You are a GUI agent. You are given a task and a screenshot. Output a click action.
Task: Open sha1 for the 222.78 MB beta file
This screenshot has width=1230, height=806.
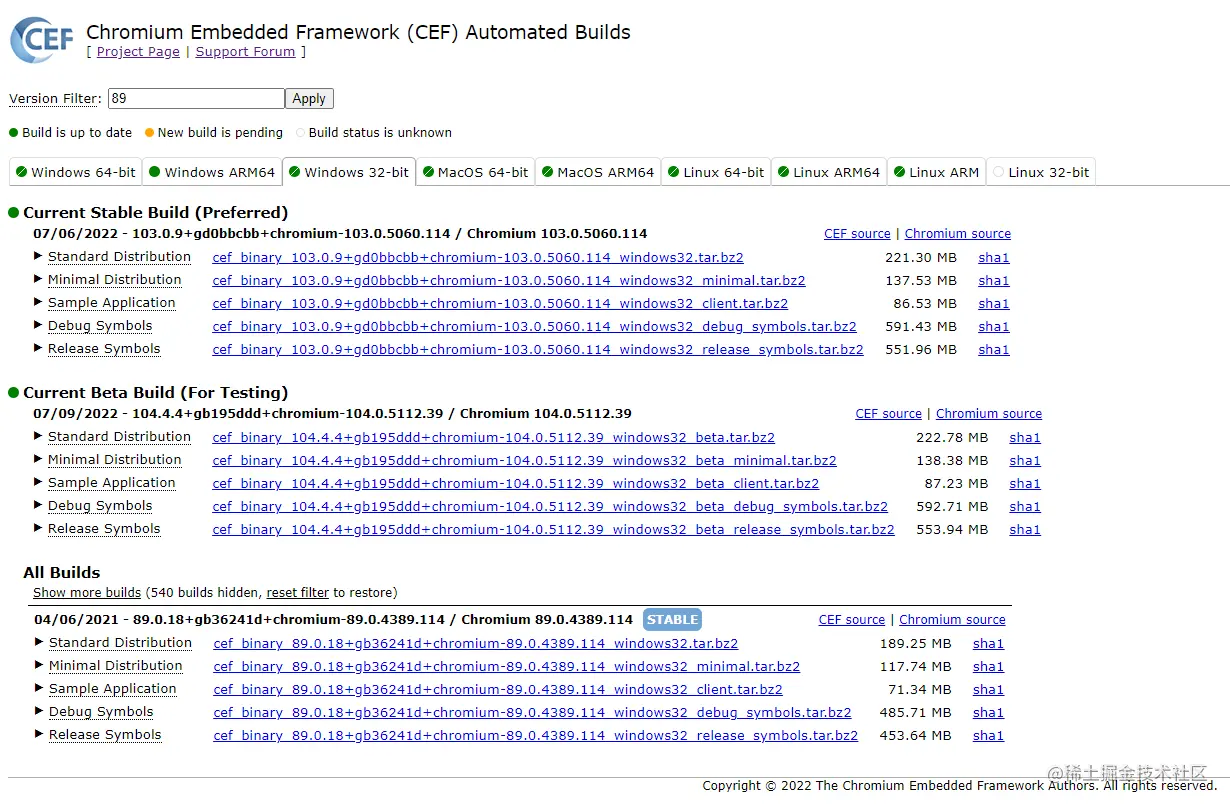(1025, 438)
